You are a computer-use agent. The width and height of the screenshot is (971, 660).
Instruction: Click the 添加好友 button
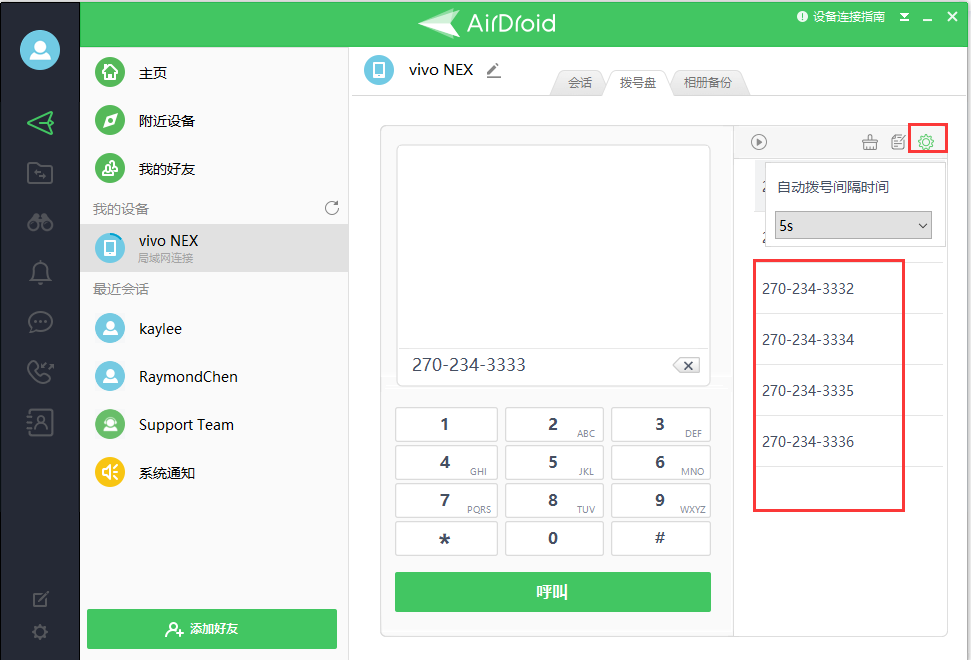click(212, 629)
